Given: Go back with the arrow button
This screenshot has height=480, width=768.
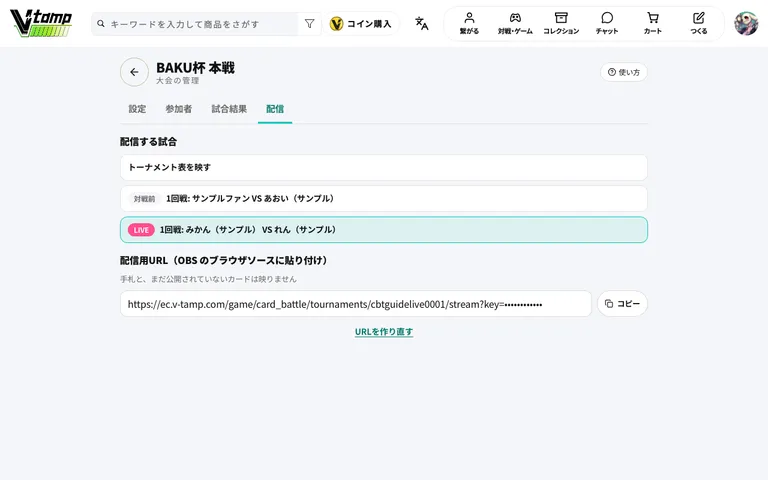Looking at the screenshot, I should click(x=134, y=72).
